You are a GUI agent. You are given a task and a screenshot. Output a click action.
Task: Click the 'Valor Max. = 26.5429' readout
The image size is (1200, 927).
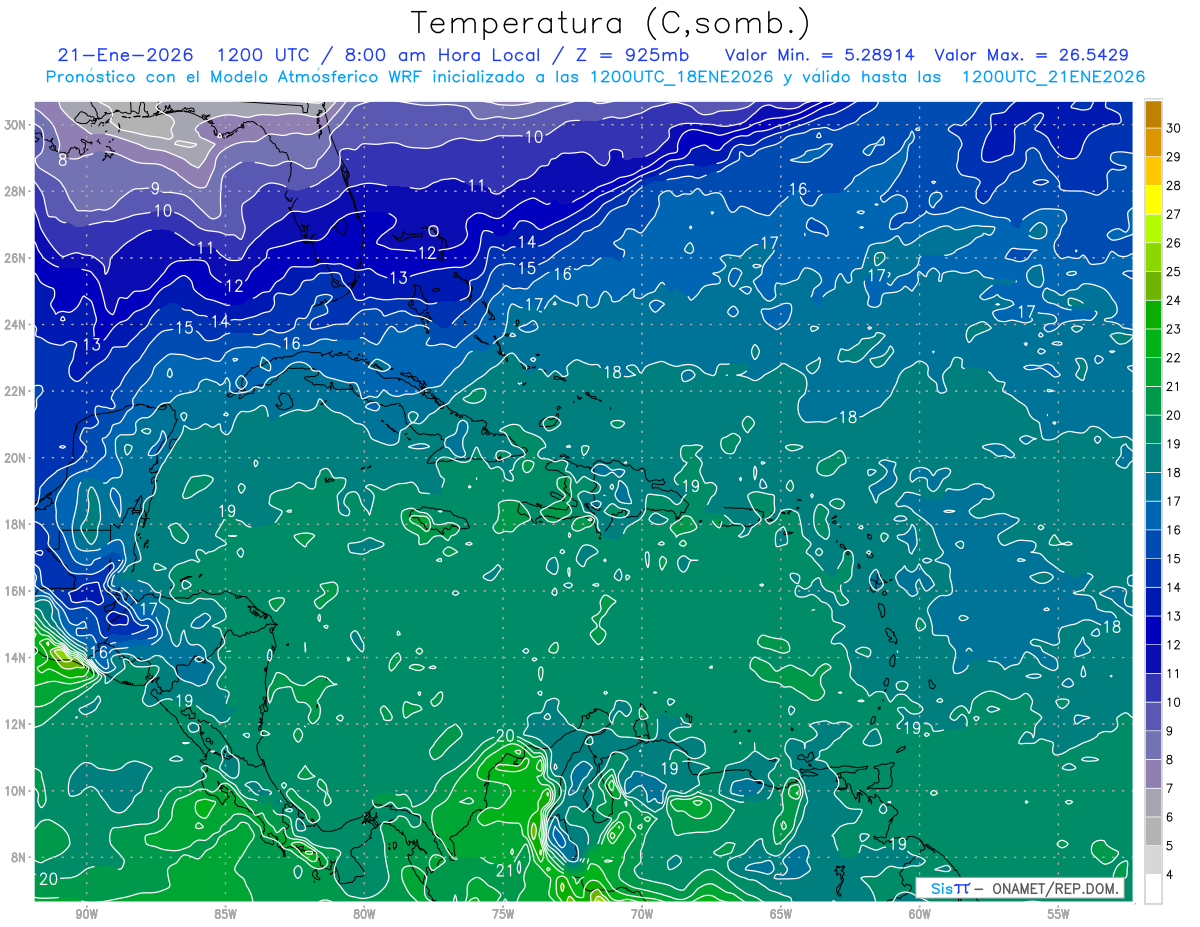tap(1032, 55)
